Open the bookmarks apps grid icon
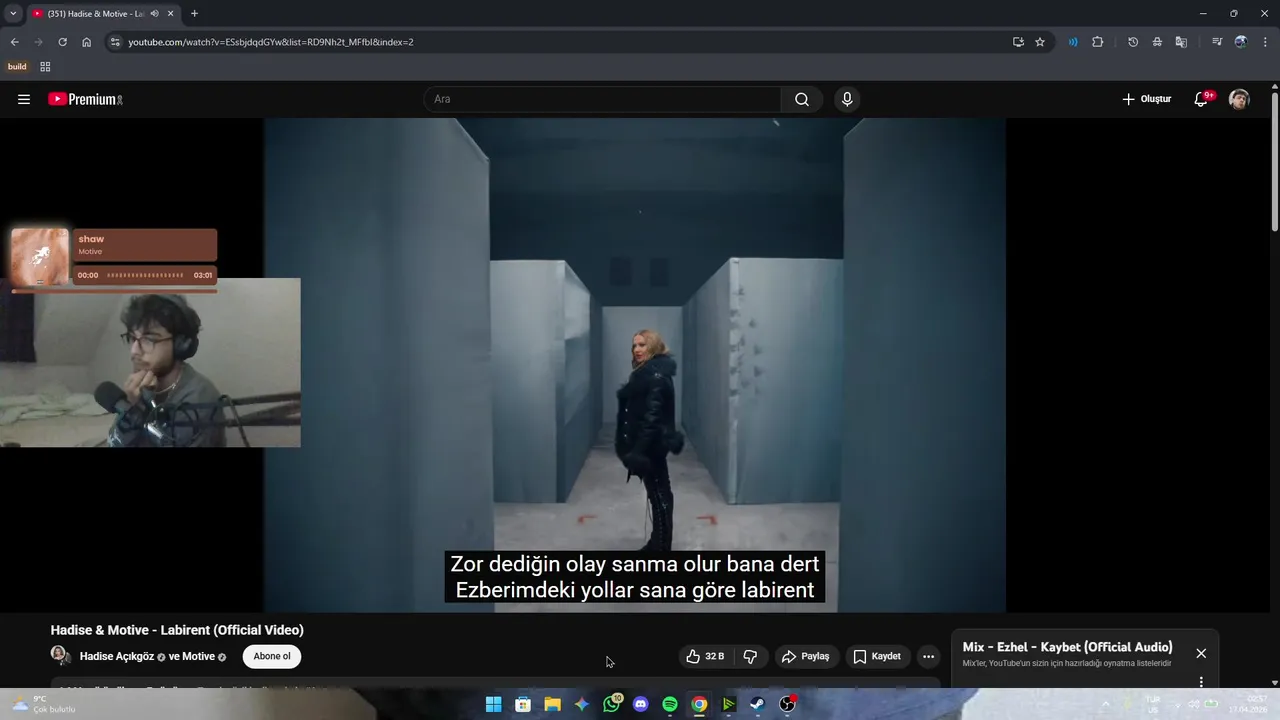 tap(45, 67)
